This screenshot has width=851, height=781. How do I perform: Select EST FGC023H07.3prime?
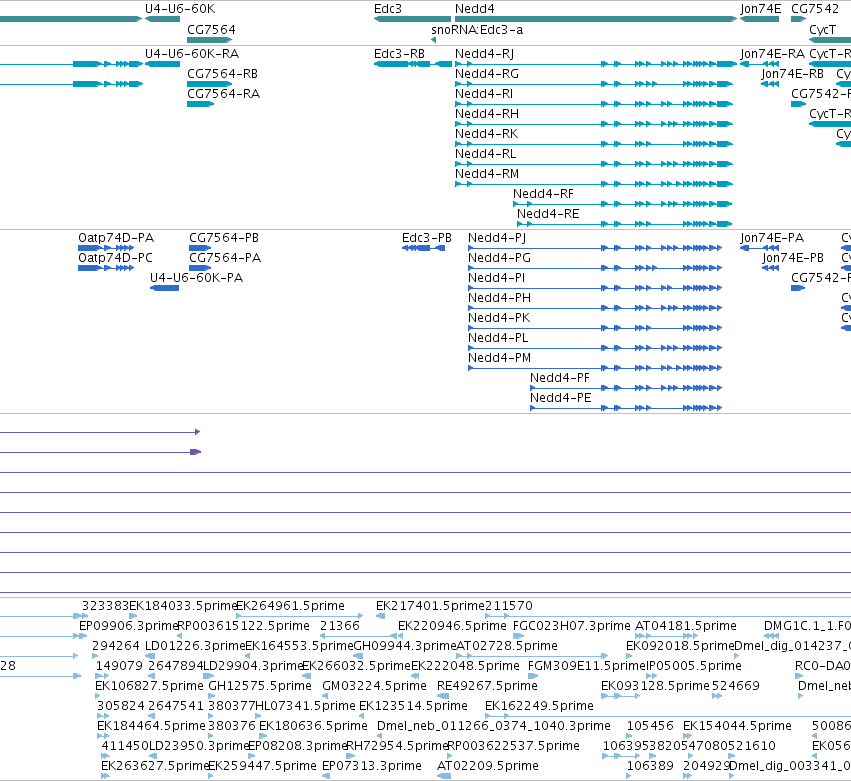(518, 636)
